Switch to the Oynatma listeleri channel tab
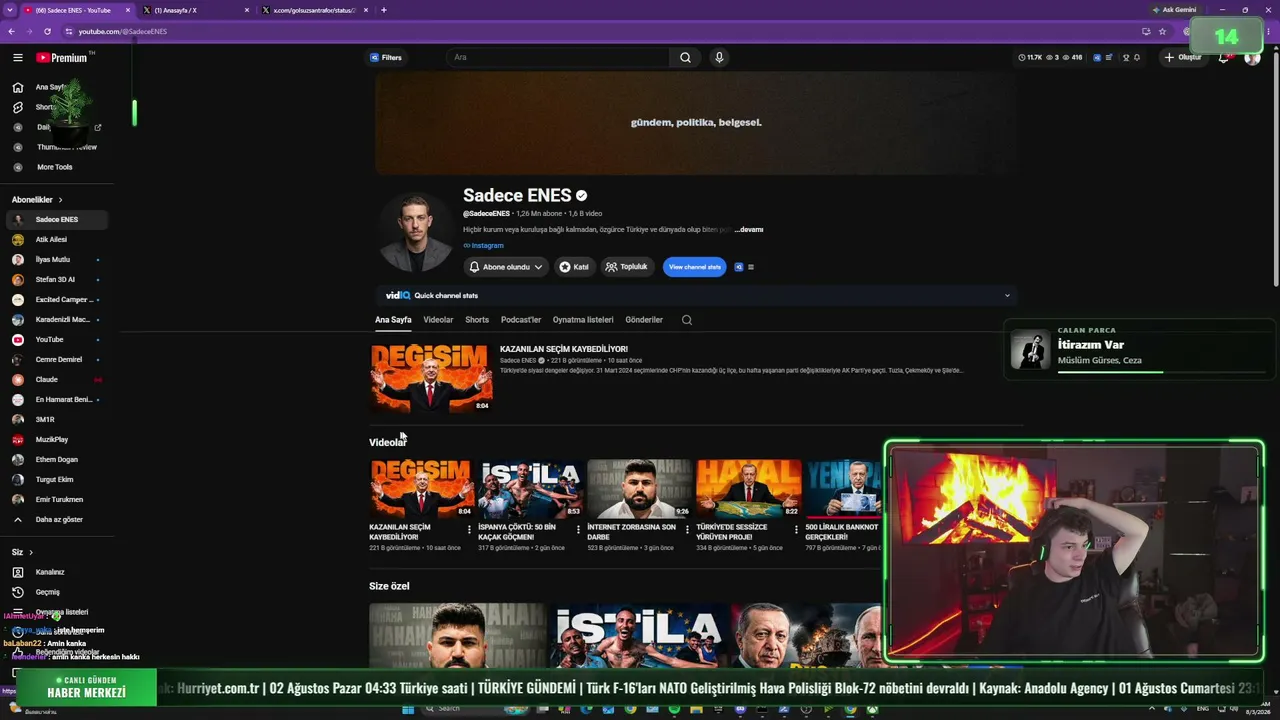This screenshot has width=1280, height=720. [583, 320]
